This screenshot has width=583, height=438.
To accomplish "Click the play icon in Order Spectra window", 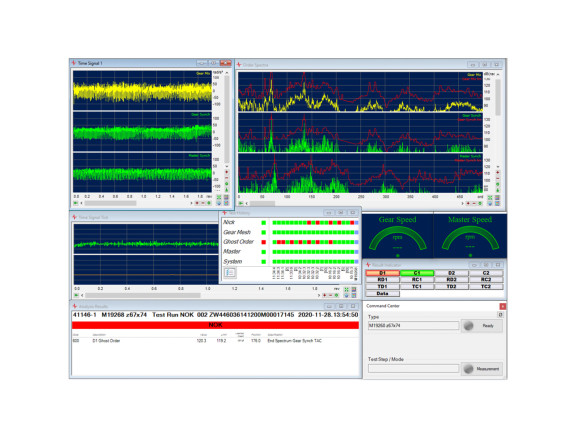I will point(241,203).
